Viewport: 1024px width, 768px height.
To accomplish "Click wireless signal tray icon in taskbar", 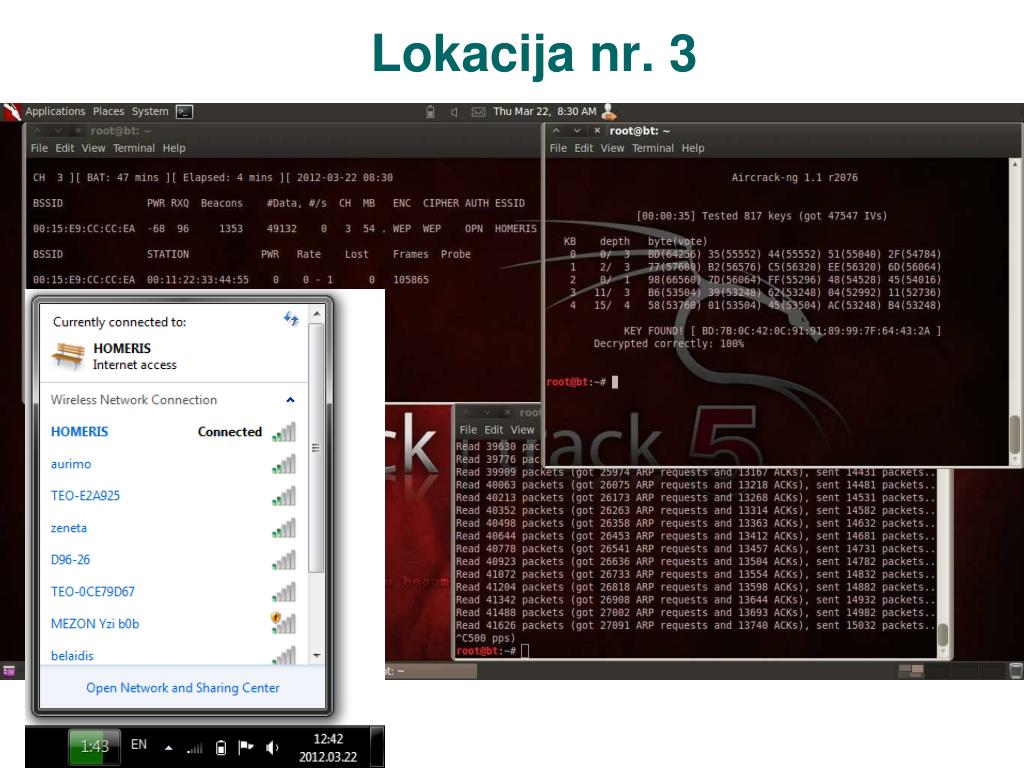I will 195,747.
